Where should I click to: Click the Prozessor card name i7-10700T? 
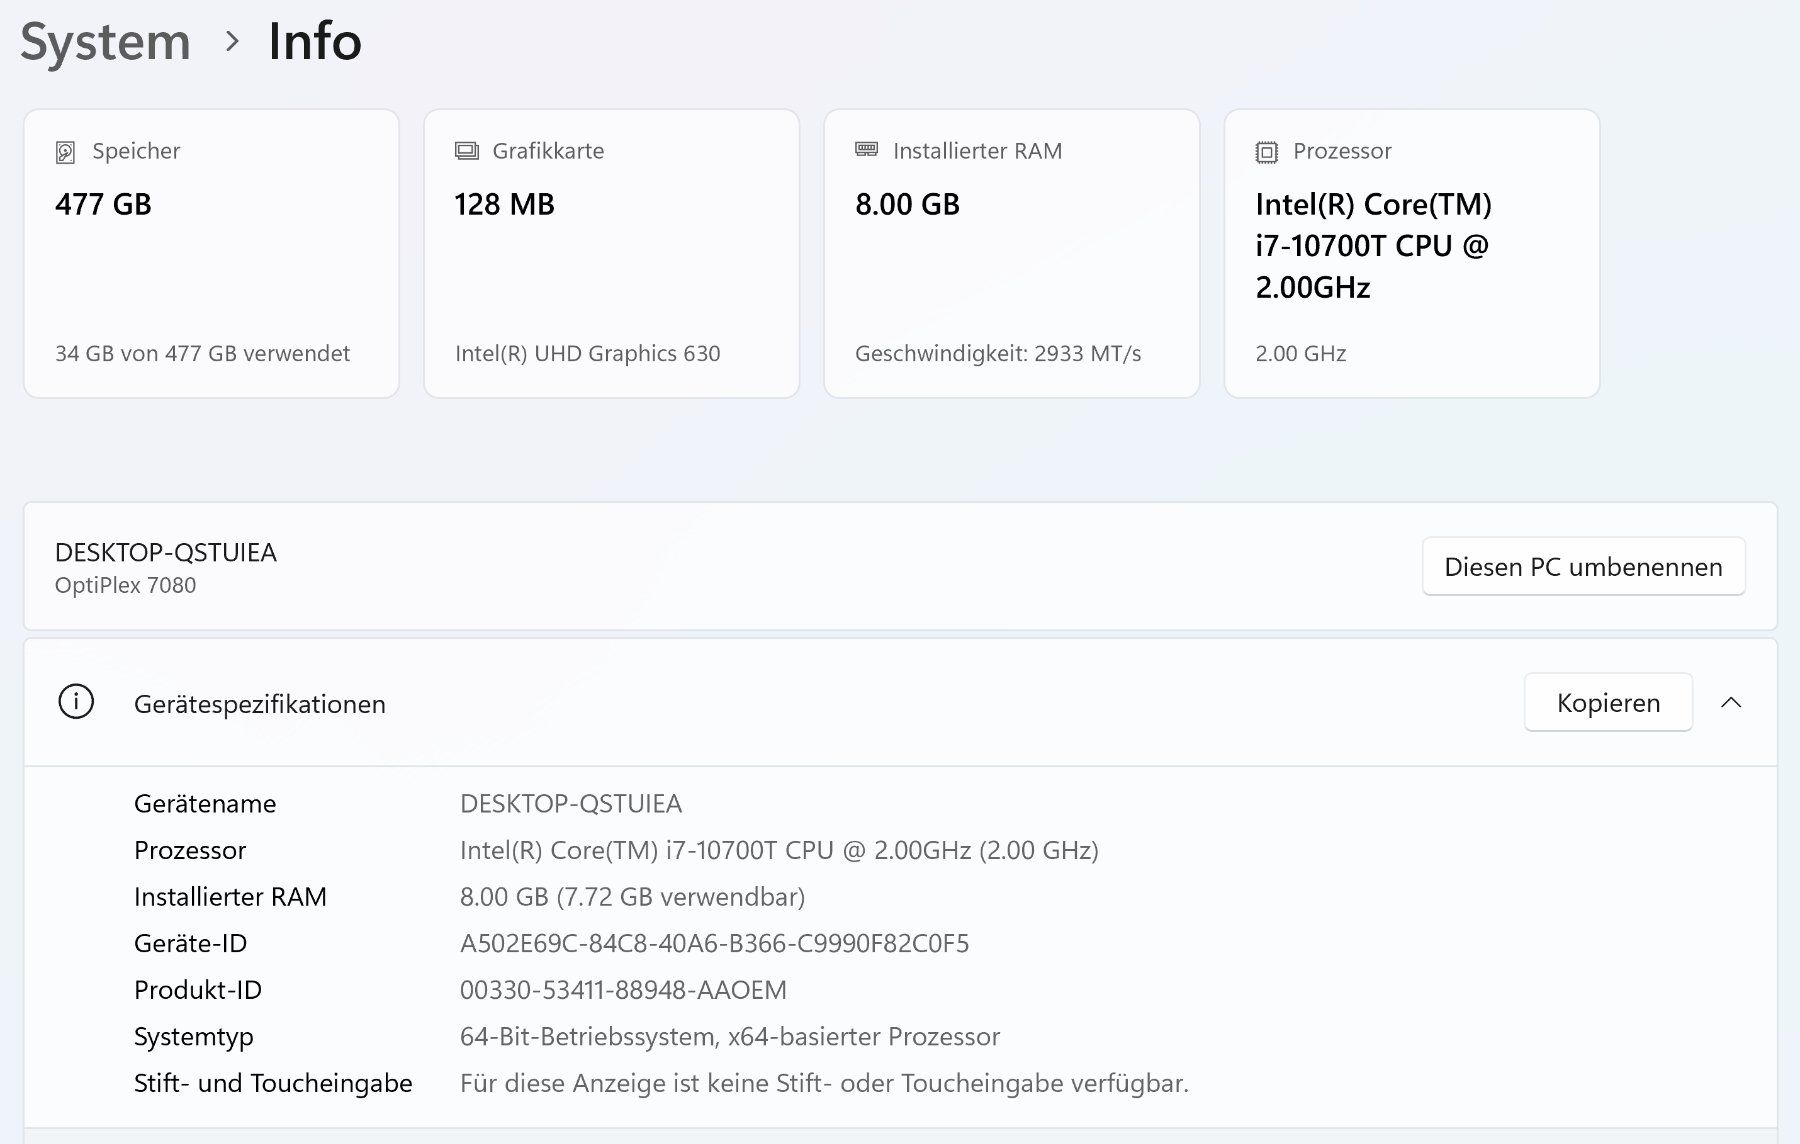pos(1373,246)
